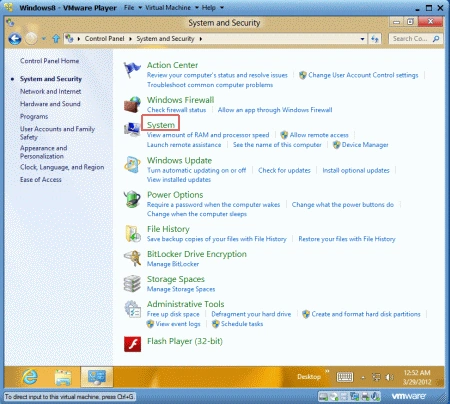Open the Virtual Machine menu

click(168, 7)
